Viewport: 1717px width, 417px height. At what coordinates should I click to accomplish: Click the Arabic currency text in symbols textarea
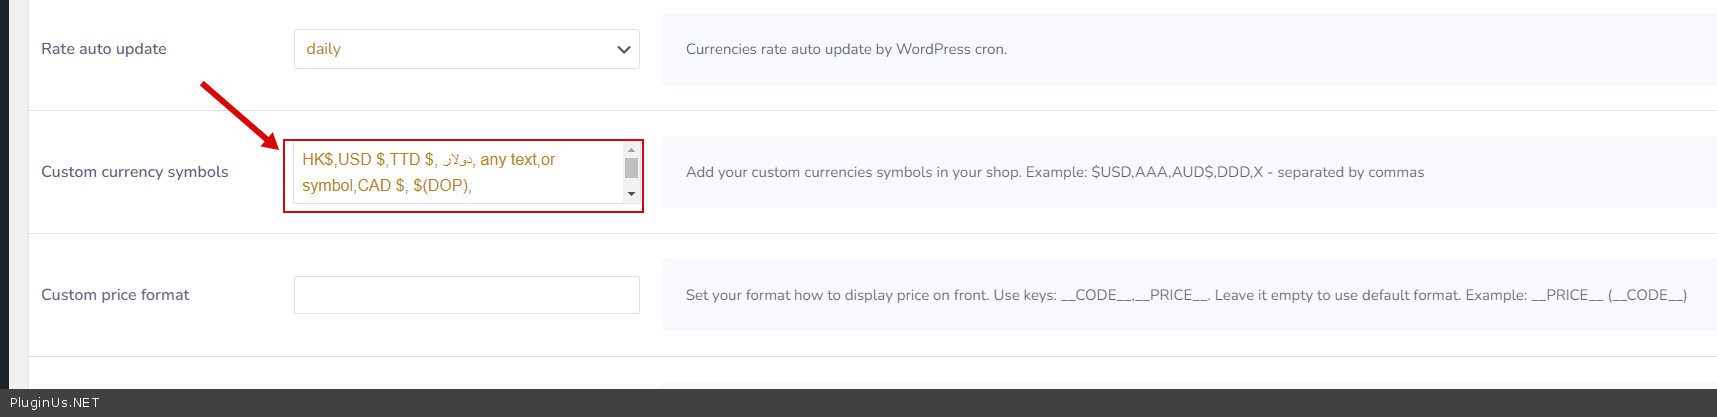pos(457,160)
